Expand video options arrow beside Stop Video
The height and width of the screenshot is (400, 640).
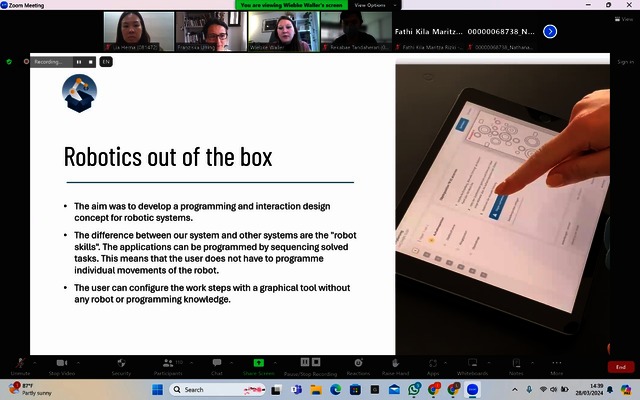tap(78, 362)
